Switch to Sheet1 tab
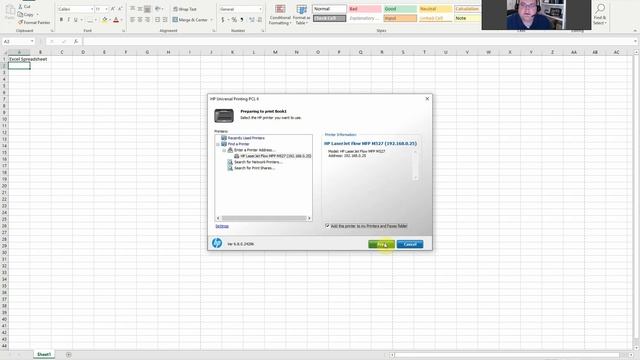The width and height of the screenshot is (640, 360). click(44, 354)
